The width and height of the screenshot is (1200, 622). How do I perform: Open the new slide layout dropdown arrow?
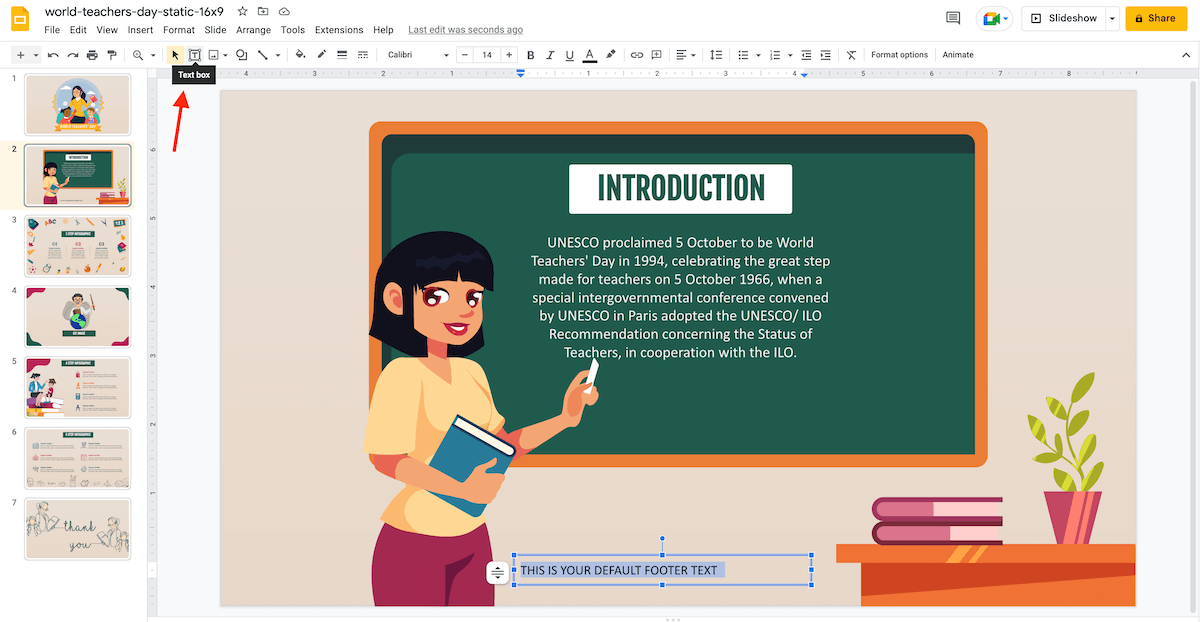click(x=36, y=55)
